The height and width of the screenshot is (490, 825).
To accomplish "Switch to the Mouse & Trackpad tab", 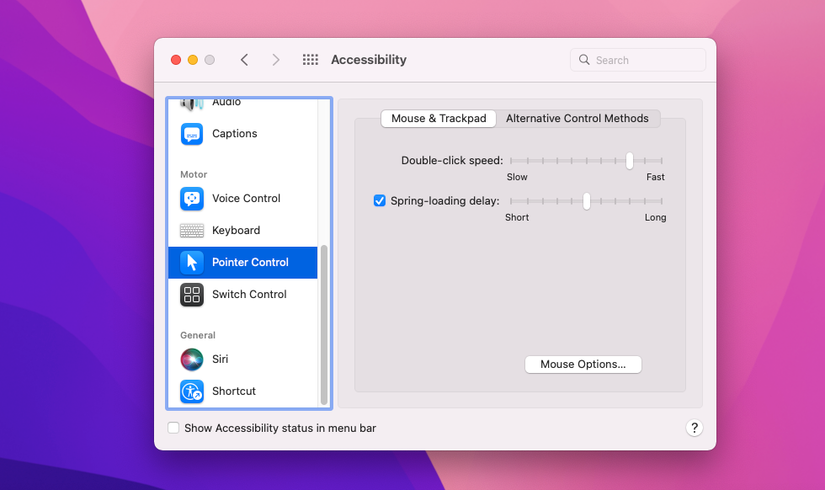I will (438, 118).
